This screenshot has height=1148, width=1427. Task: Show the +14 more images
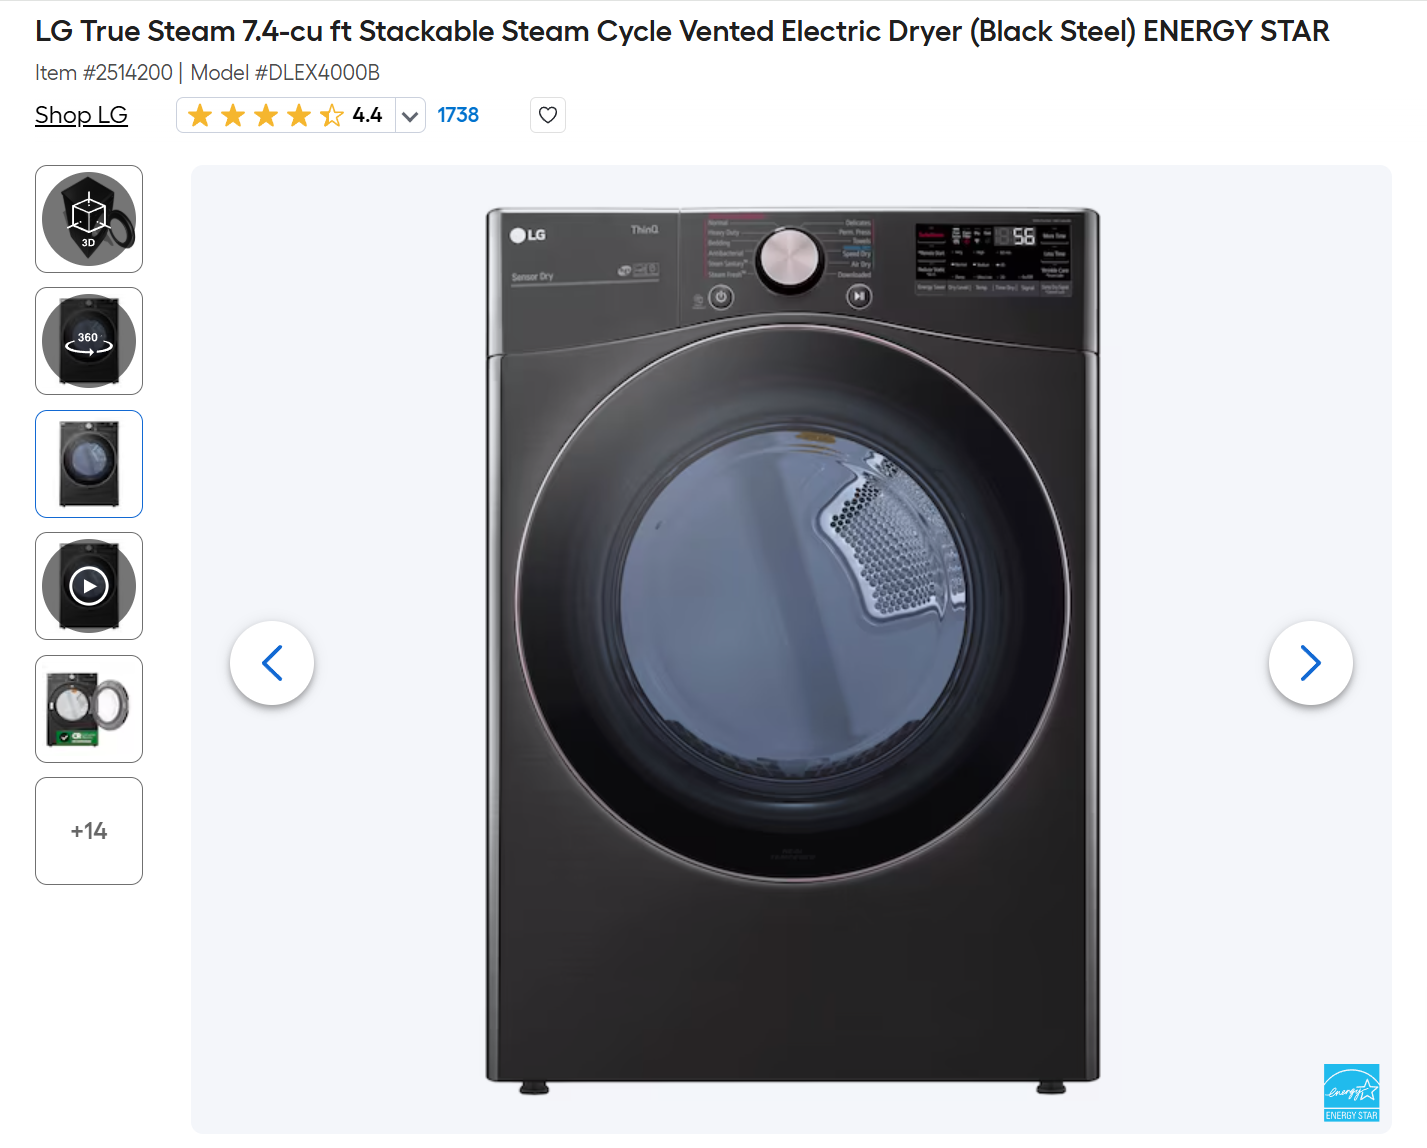point(89,831)
